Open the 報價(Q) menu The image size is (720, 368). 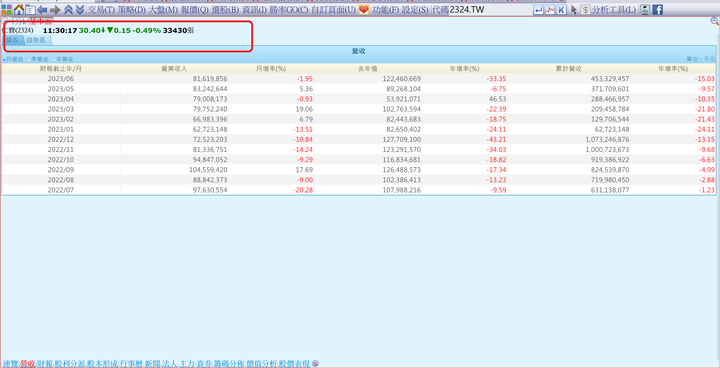point(195,10)
